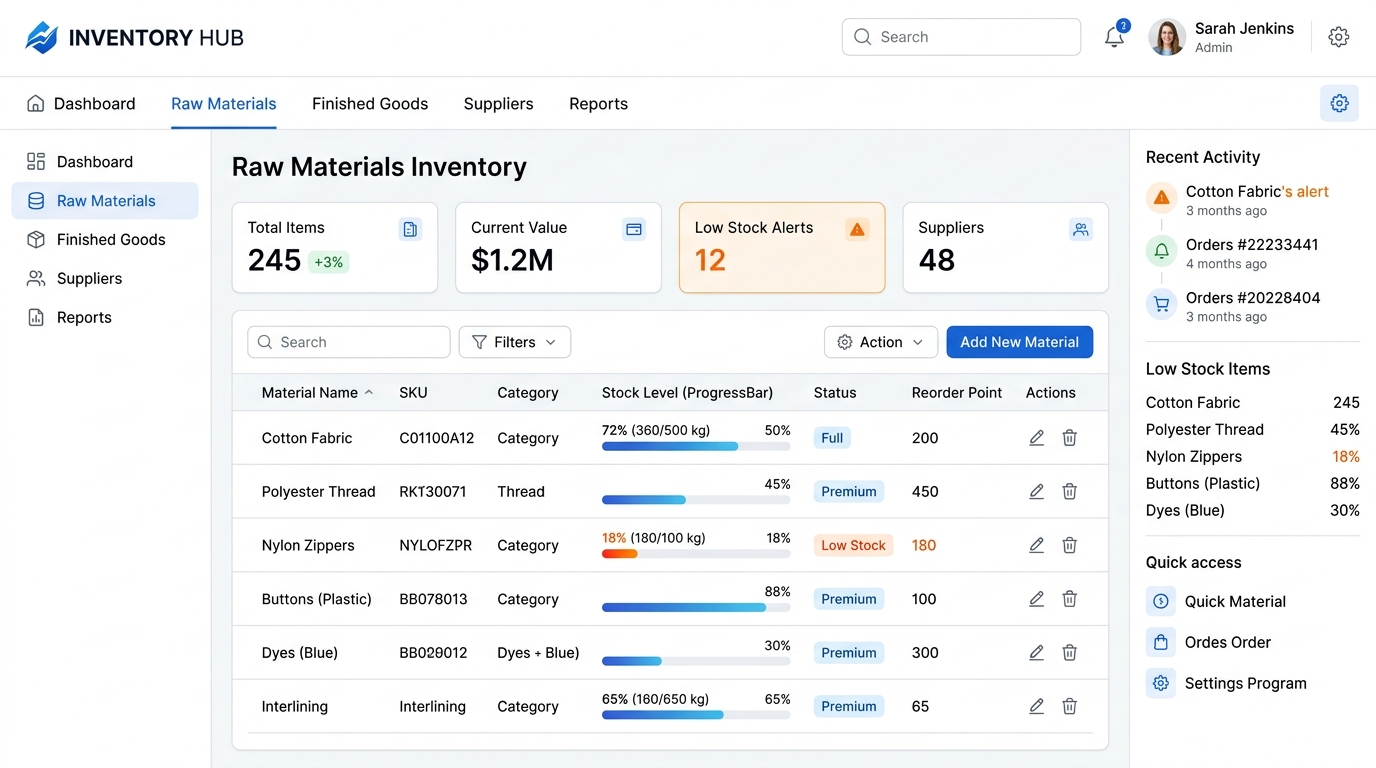Open the Action dropdown
The width and height of the screenshot is (1376, 768).
pos(881,342)
